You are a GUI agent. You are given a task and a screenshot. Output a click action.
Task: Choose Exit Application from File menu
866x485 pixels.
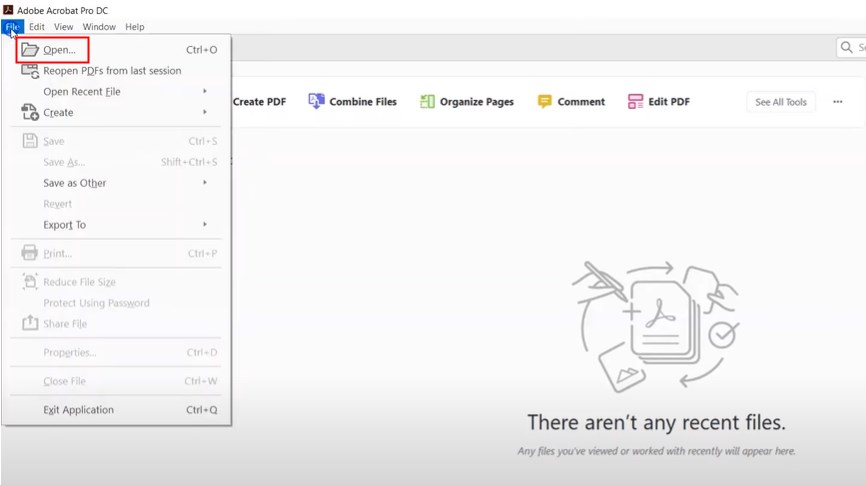79,410
